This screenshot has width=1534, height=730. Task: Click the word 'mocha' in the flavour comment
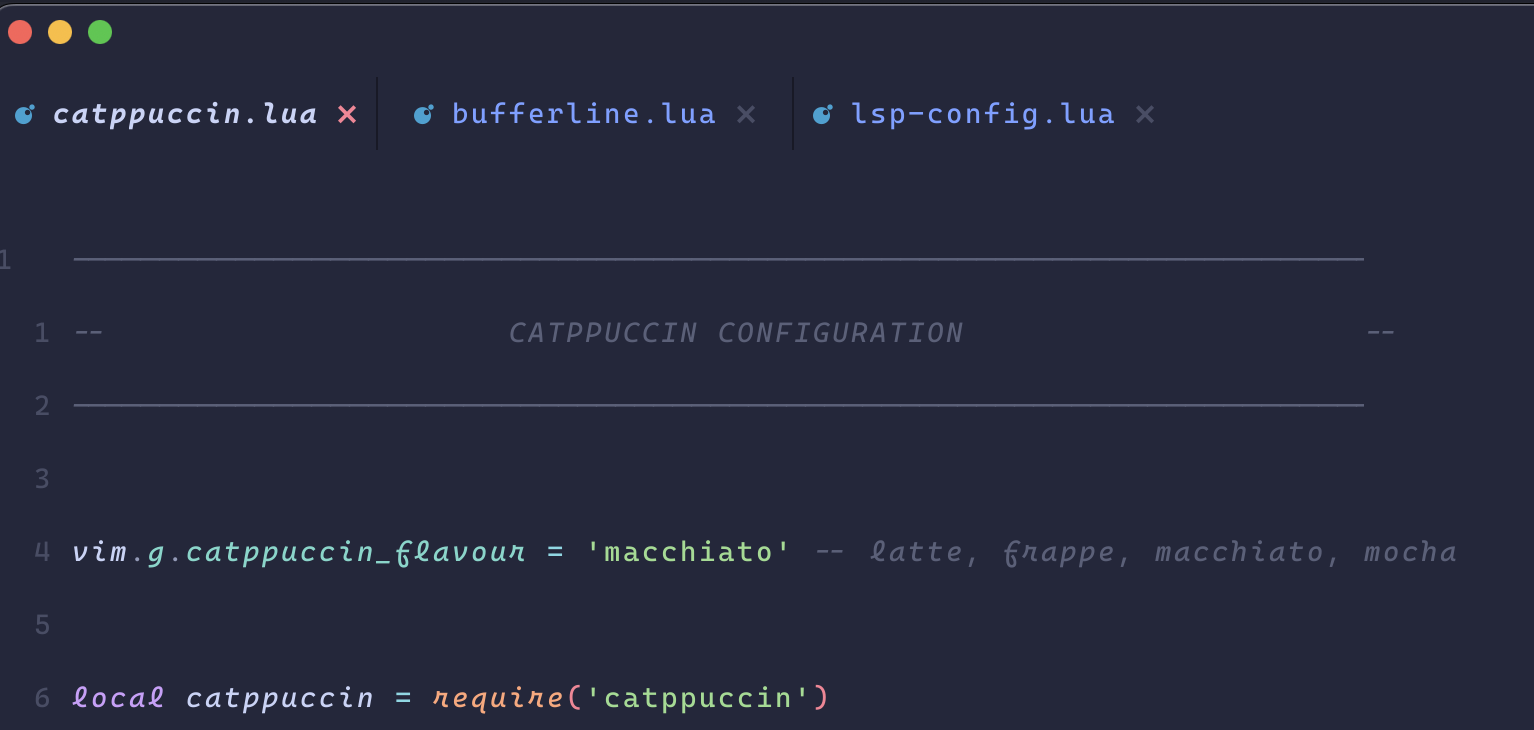point(1410,551)
